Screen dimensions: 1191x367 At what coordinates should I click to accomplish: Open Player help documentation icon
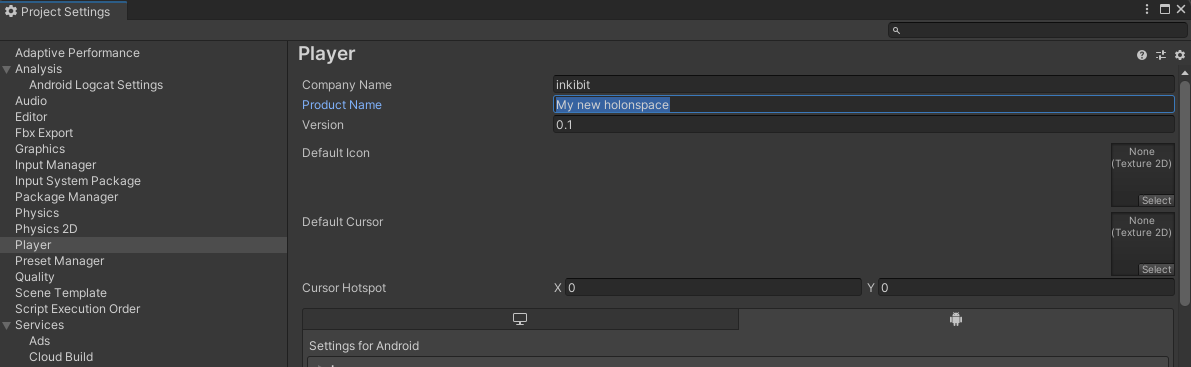(1141, 55)
